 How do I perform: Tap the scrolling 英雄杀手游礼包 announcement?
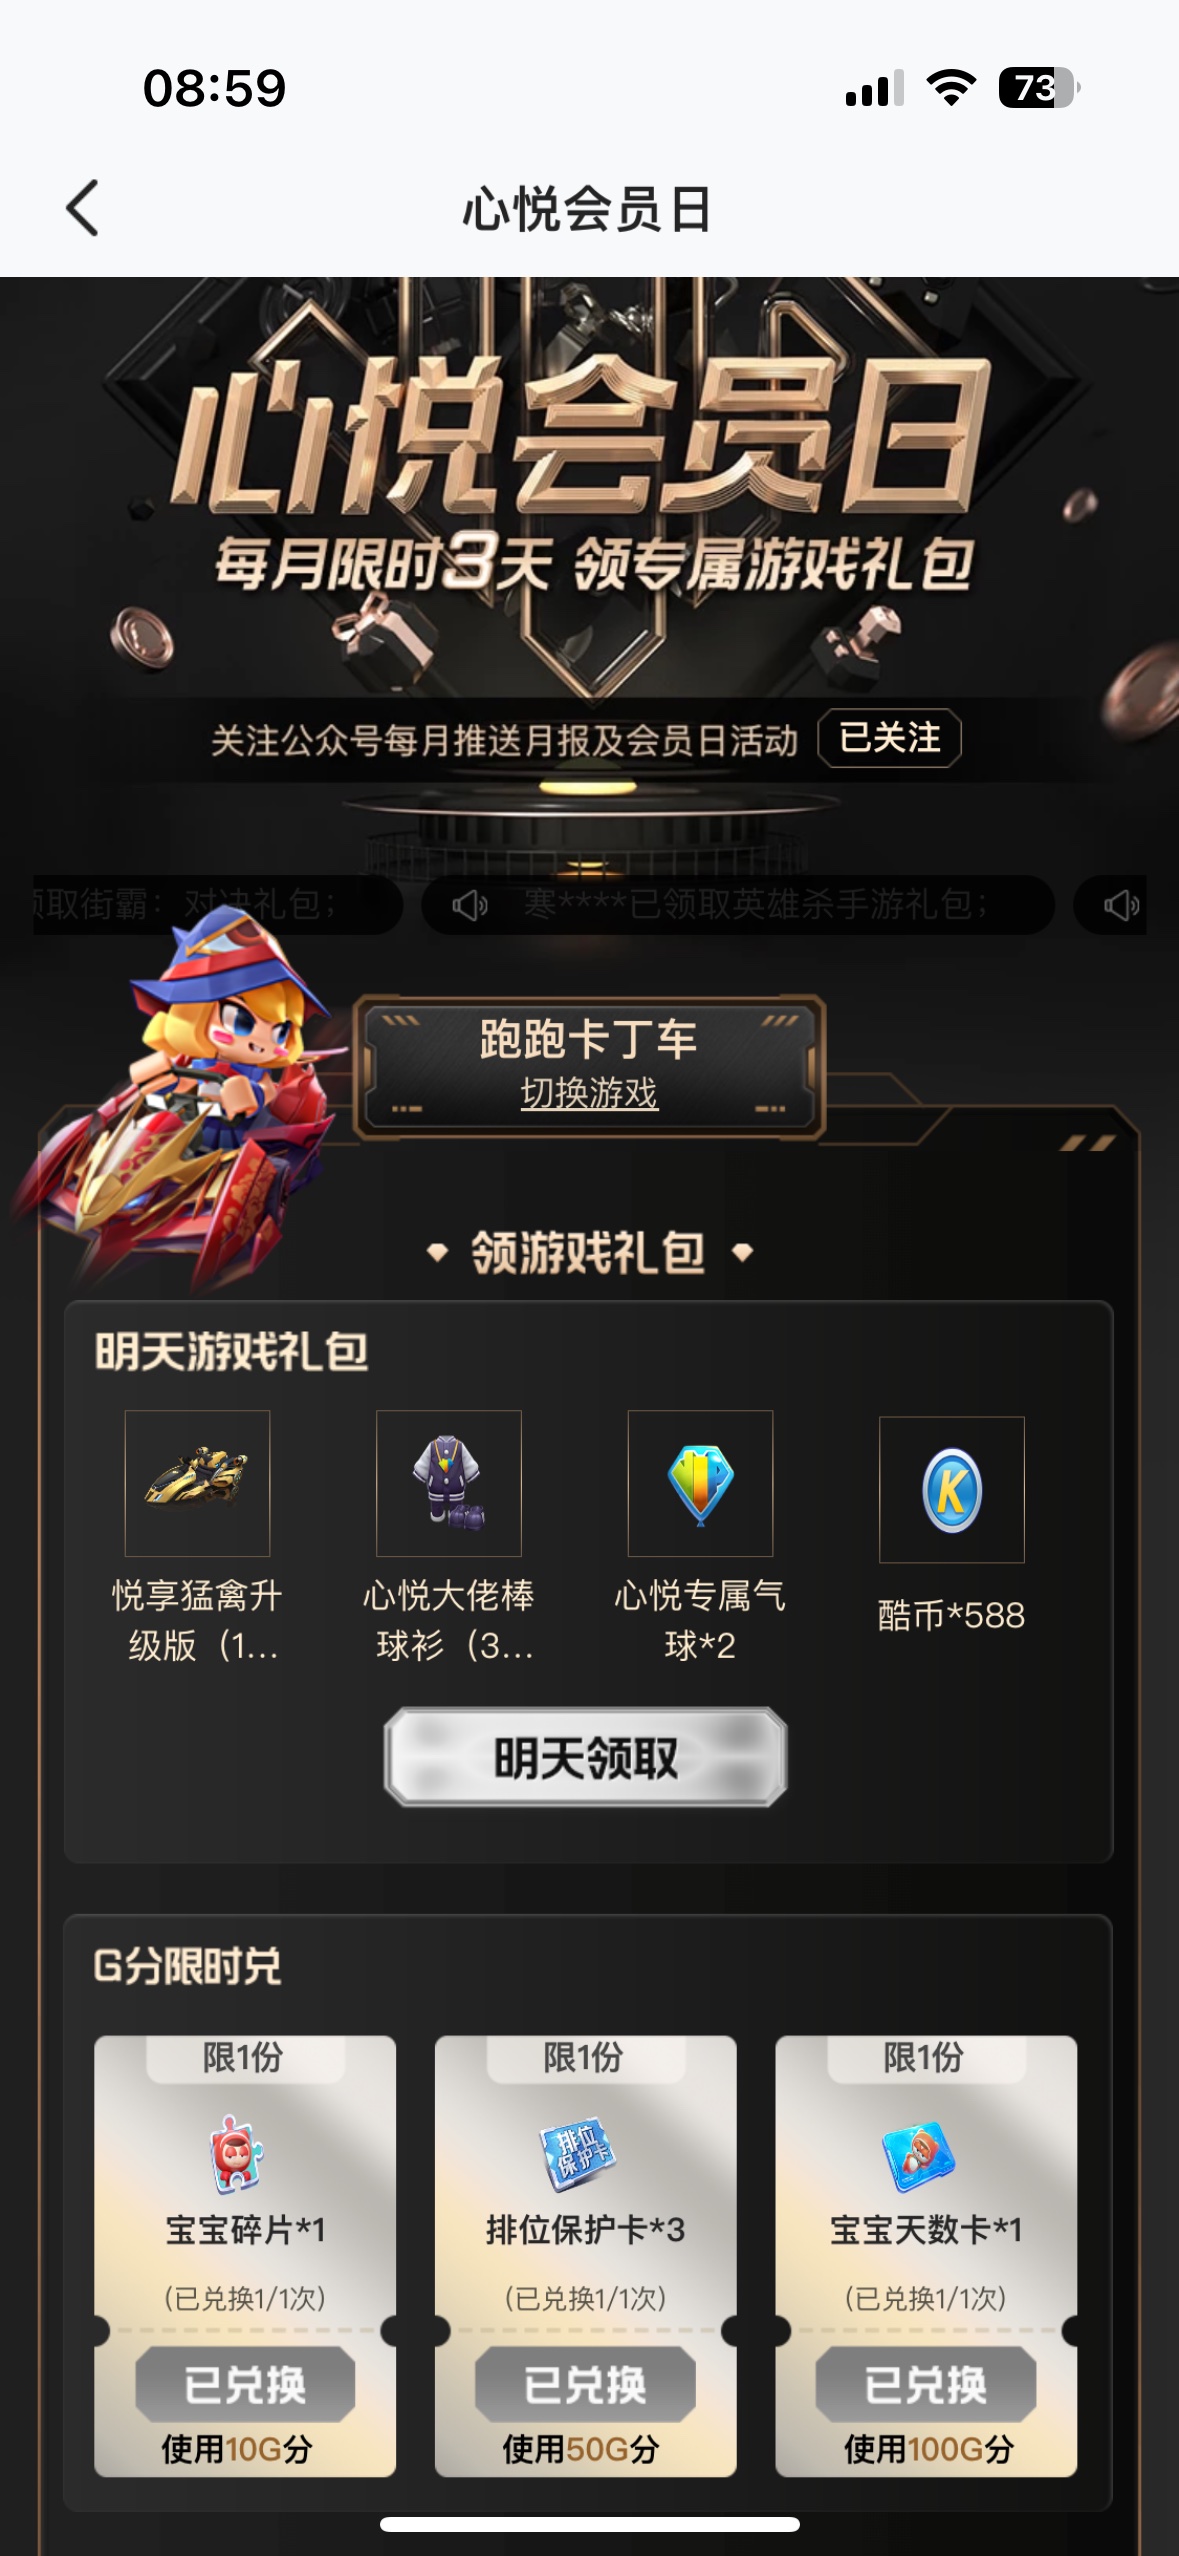[x=738, y=906]
